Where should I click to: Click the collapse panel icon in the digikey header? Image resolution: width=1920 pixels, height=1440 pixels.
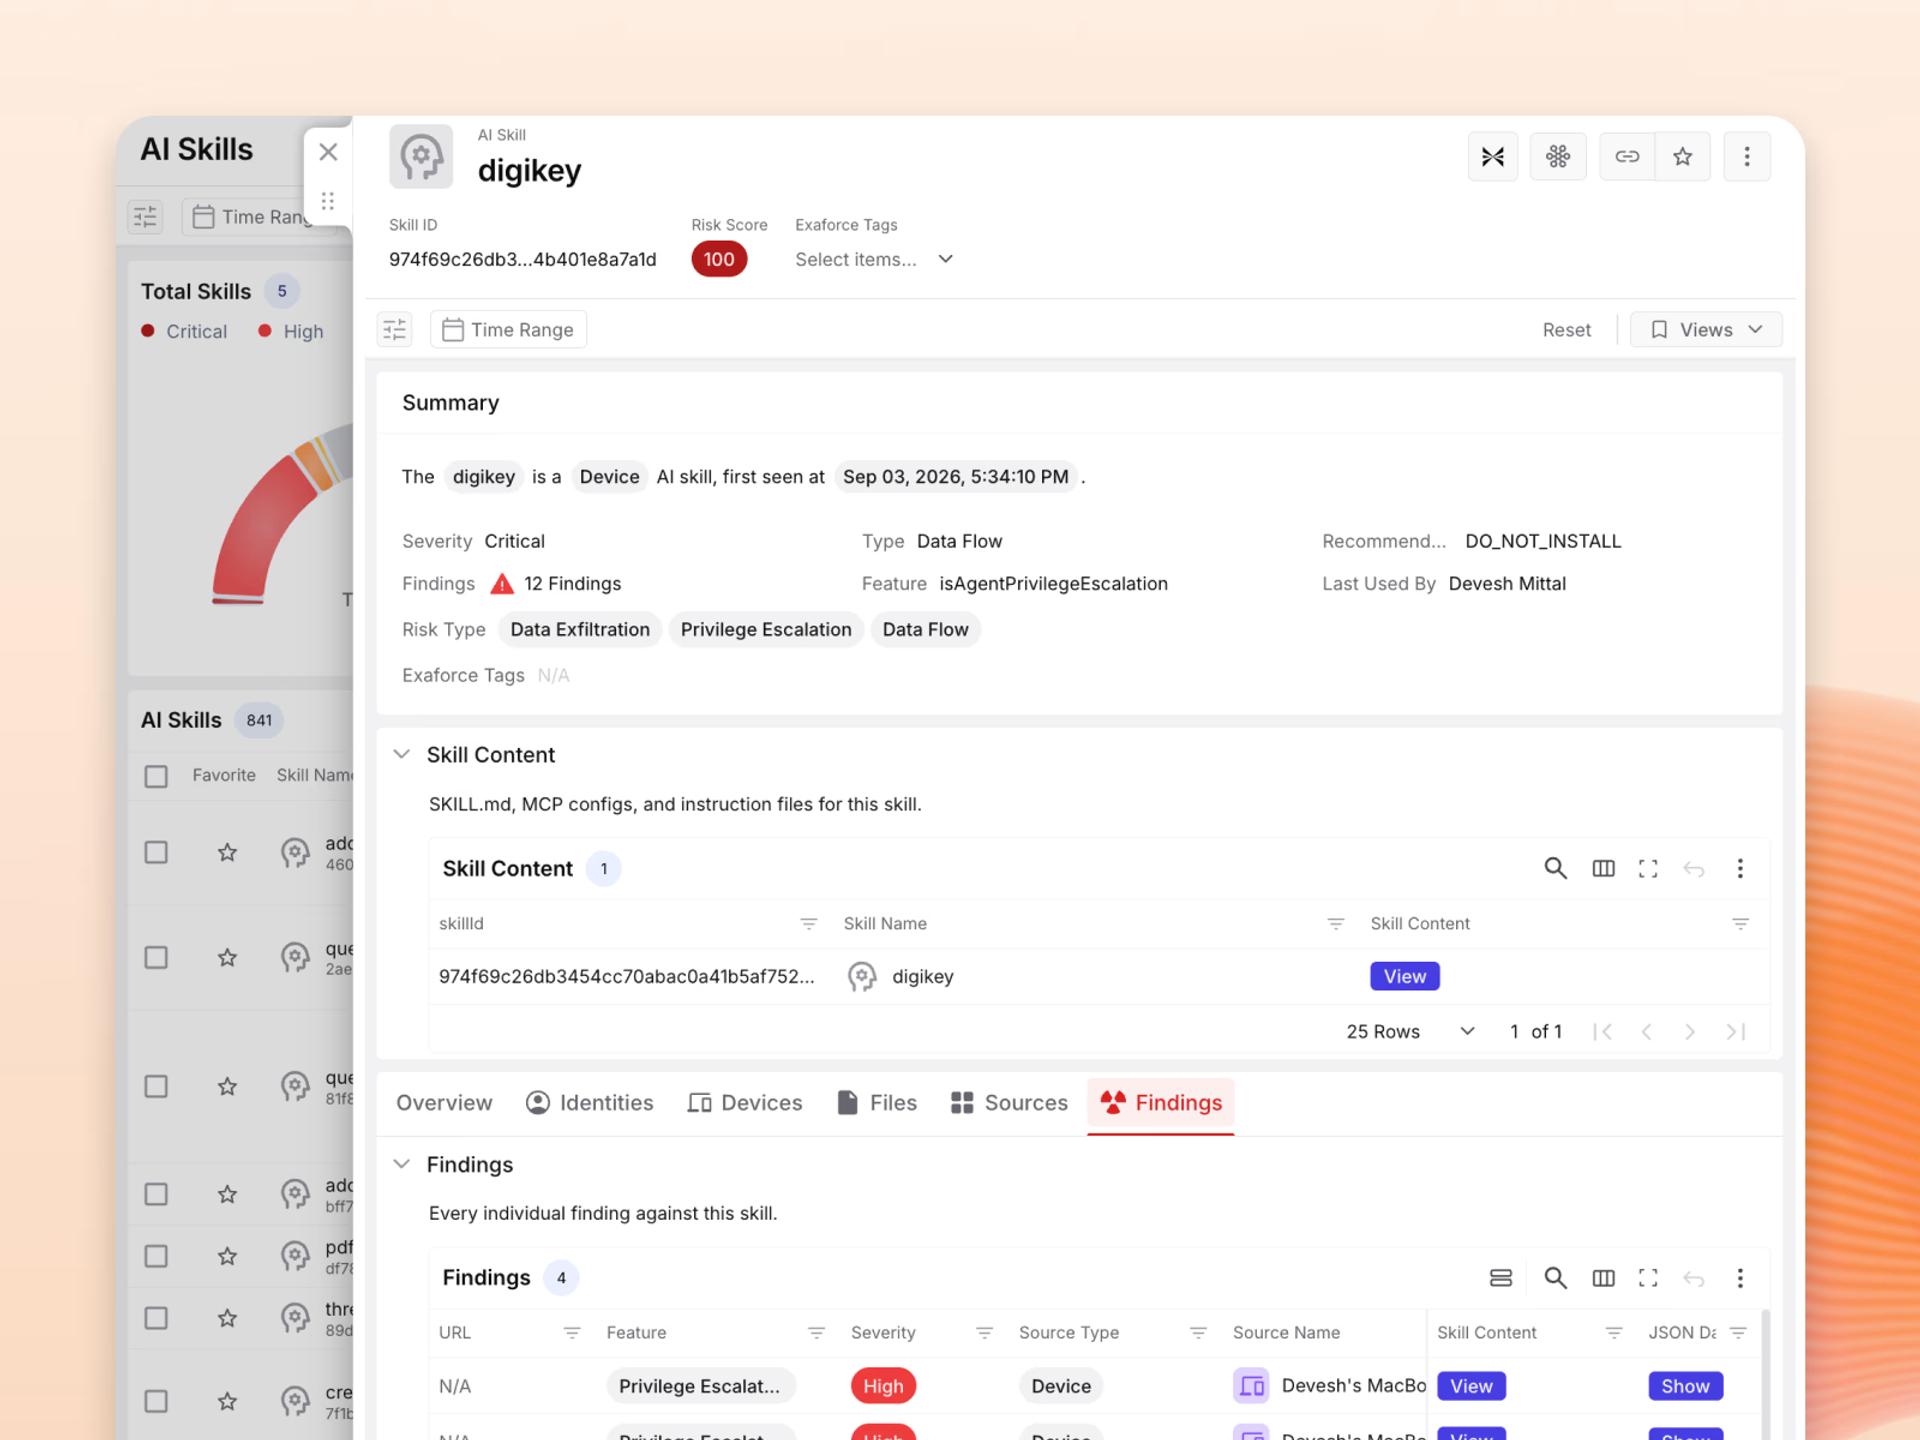[1492, 157]
